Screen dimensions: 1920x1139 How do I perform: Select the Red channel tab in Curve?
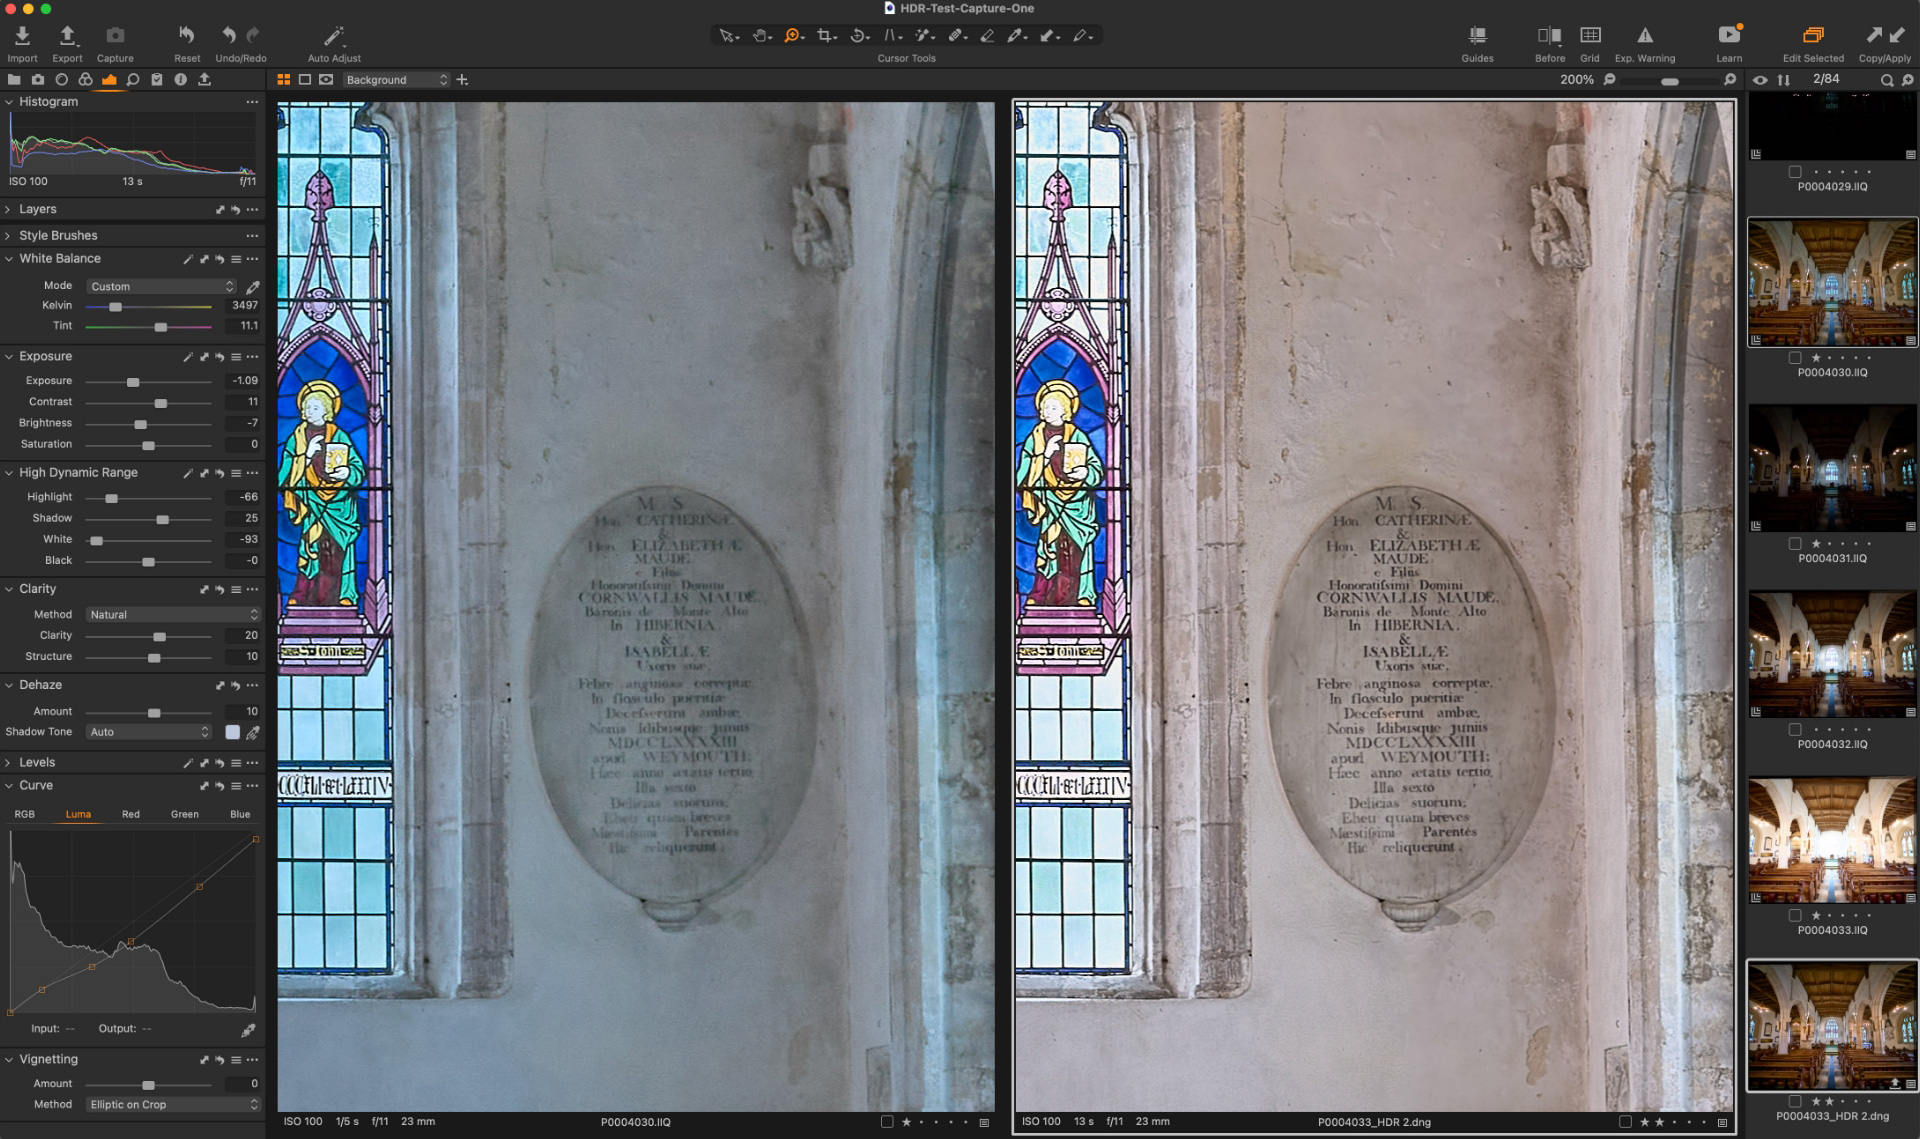point(130,814)
